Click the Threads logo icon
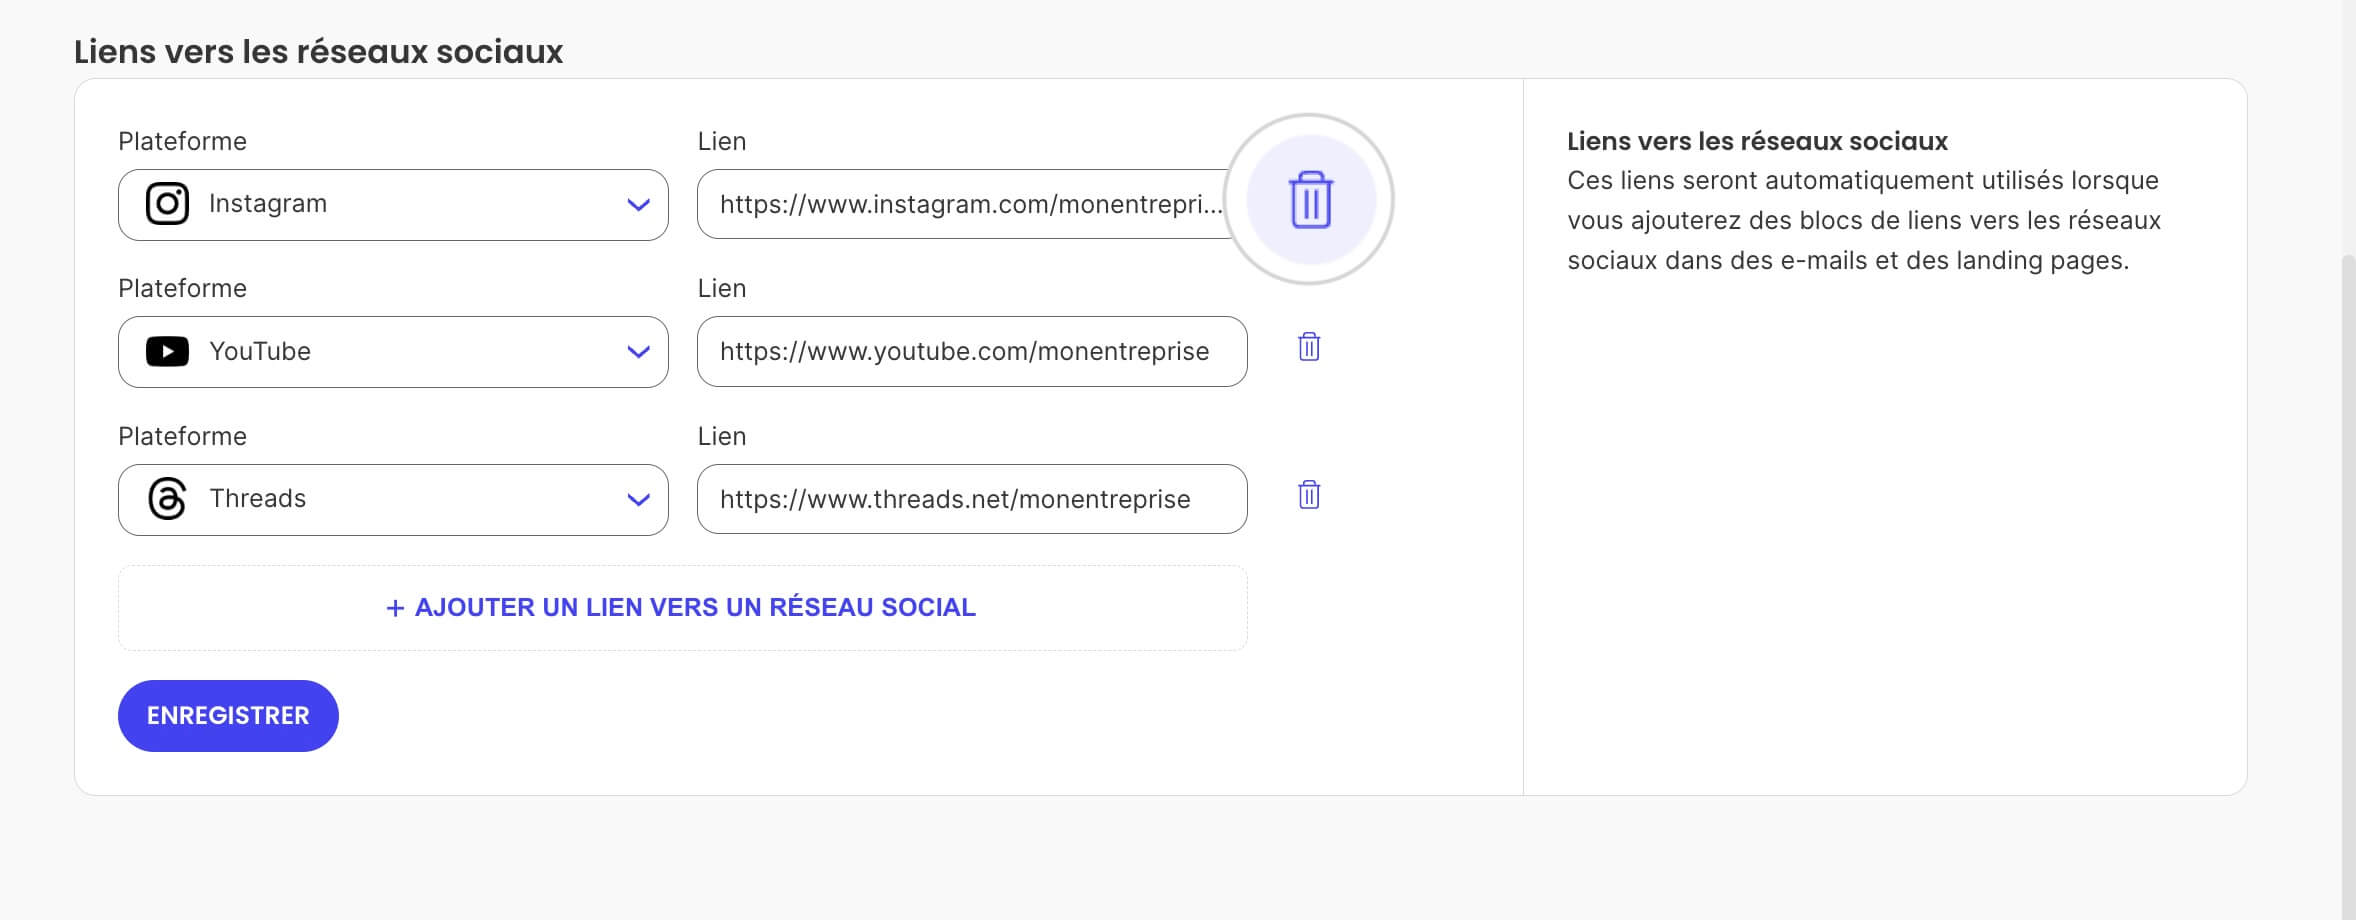The height and width of the screenshot is (920, 2356). (167, 499)
